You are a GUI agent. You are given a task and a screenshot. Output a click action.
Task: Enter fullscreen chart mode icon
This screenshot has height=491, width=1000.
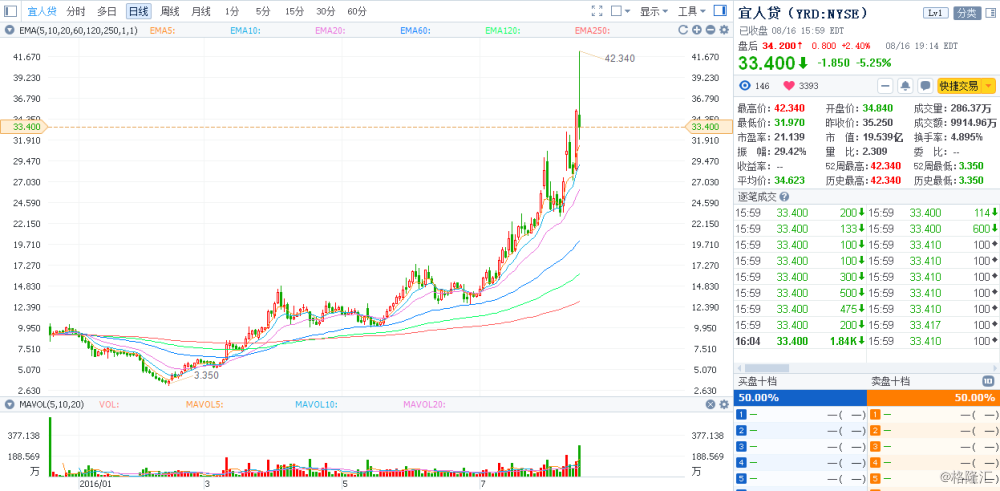click(597, 11)
